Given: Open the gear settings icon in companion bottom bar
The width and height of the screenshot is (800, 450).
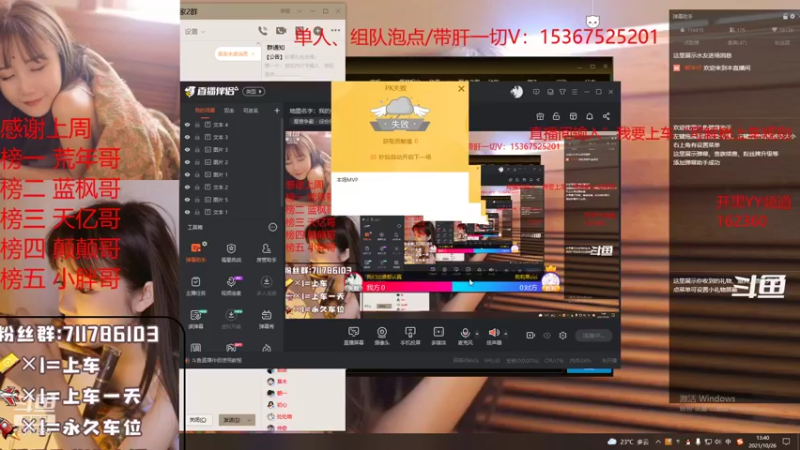Looking at the screenshot, I should pos(563,335).
